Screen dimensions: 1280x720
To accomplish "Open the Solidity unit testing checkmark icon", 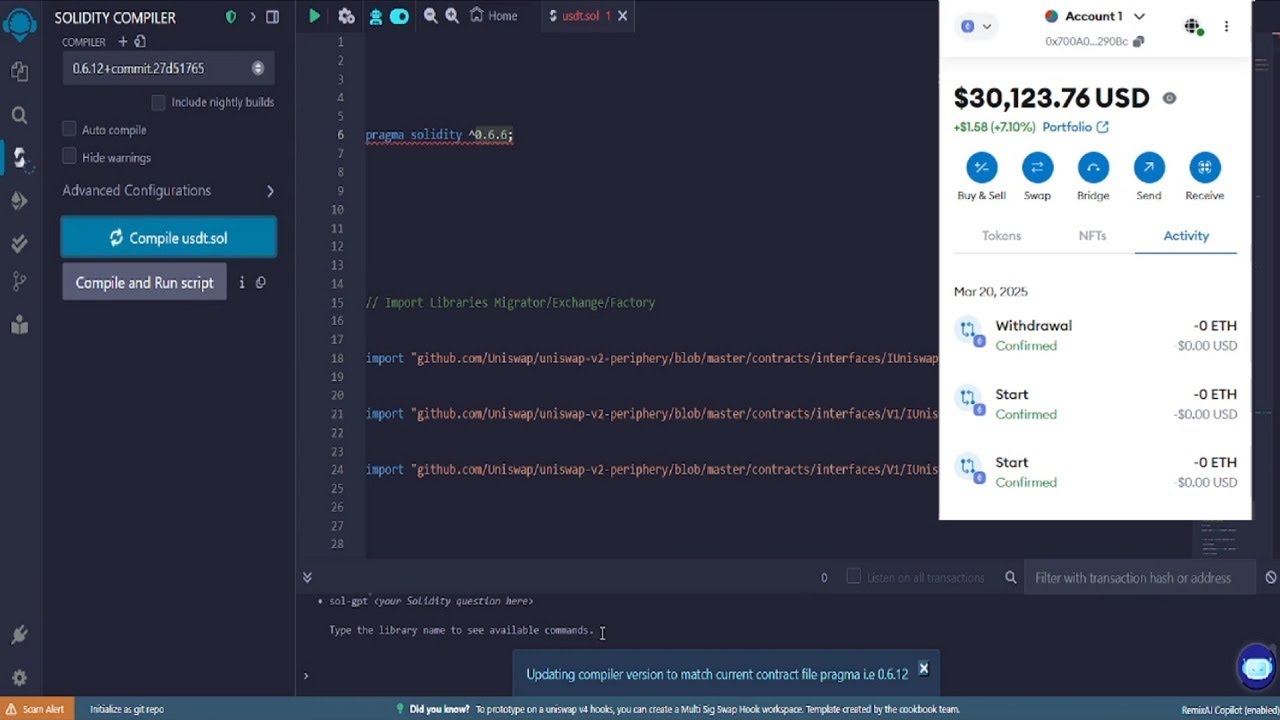I will click(19, 243).
